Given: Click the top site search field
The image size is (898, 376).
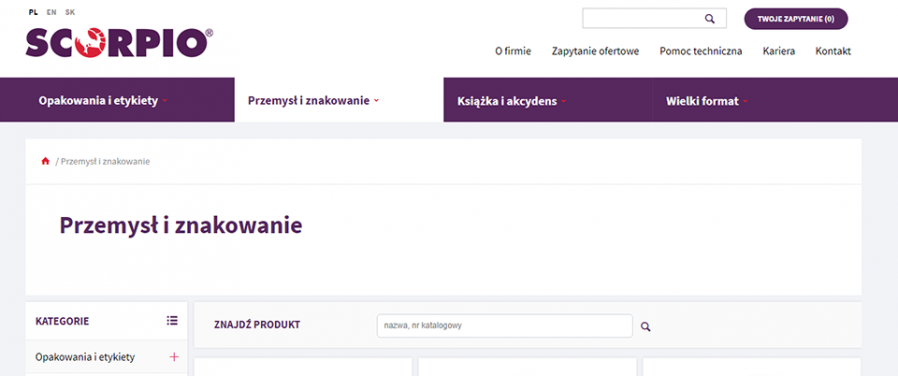Looking at the screenshot, I should pyautogui.click(x=654, y=18).
